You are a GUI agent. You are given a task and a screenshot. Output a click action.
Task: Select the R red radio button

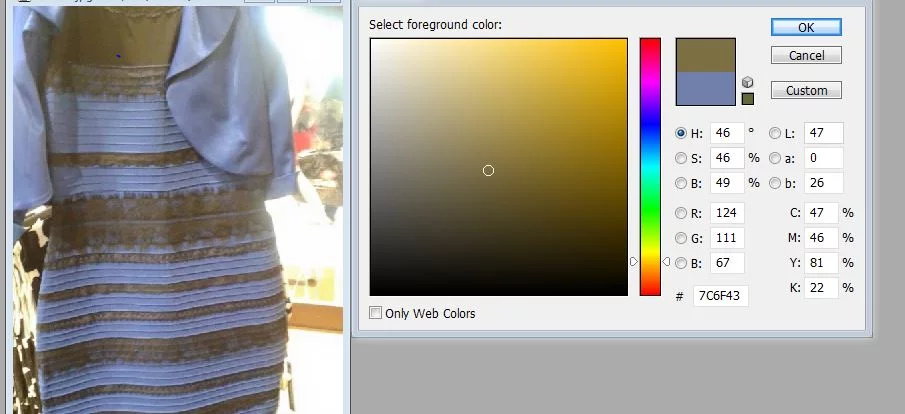click(680, 214)
